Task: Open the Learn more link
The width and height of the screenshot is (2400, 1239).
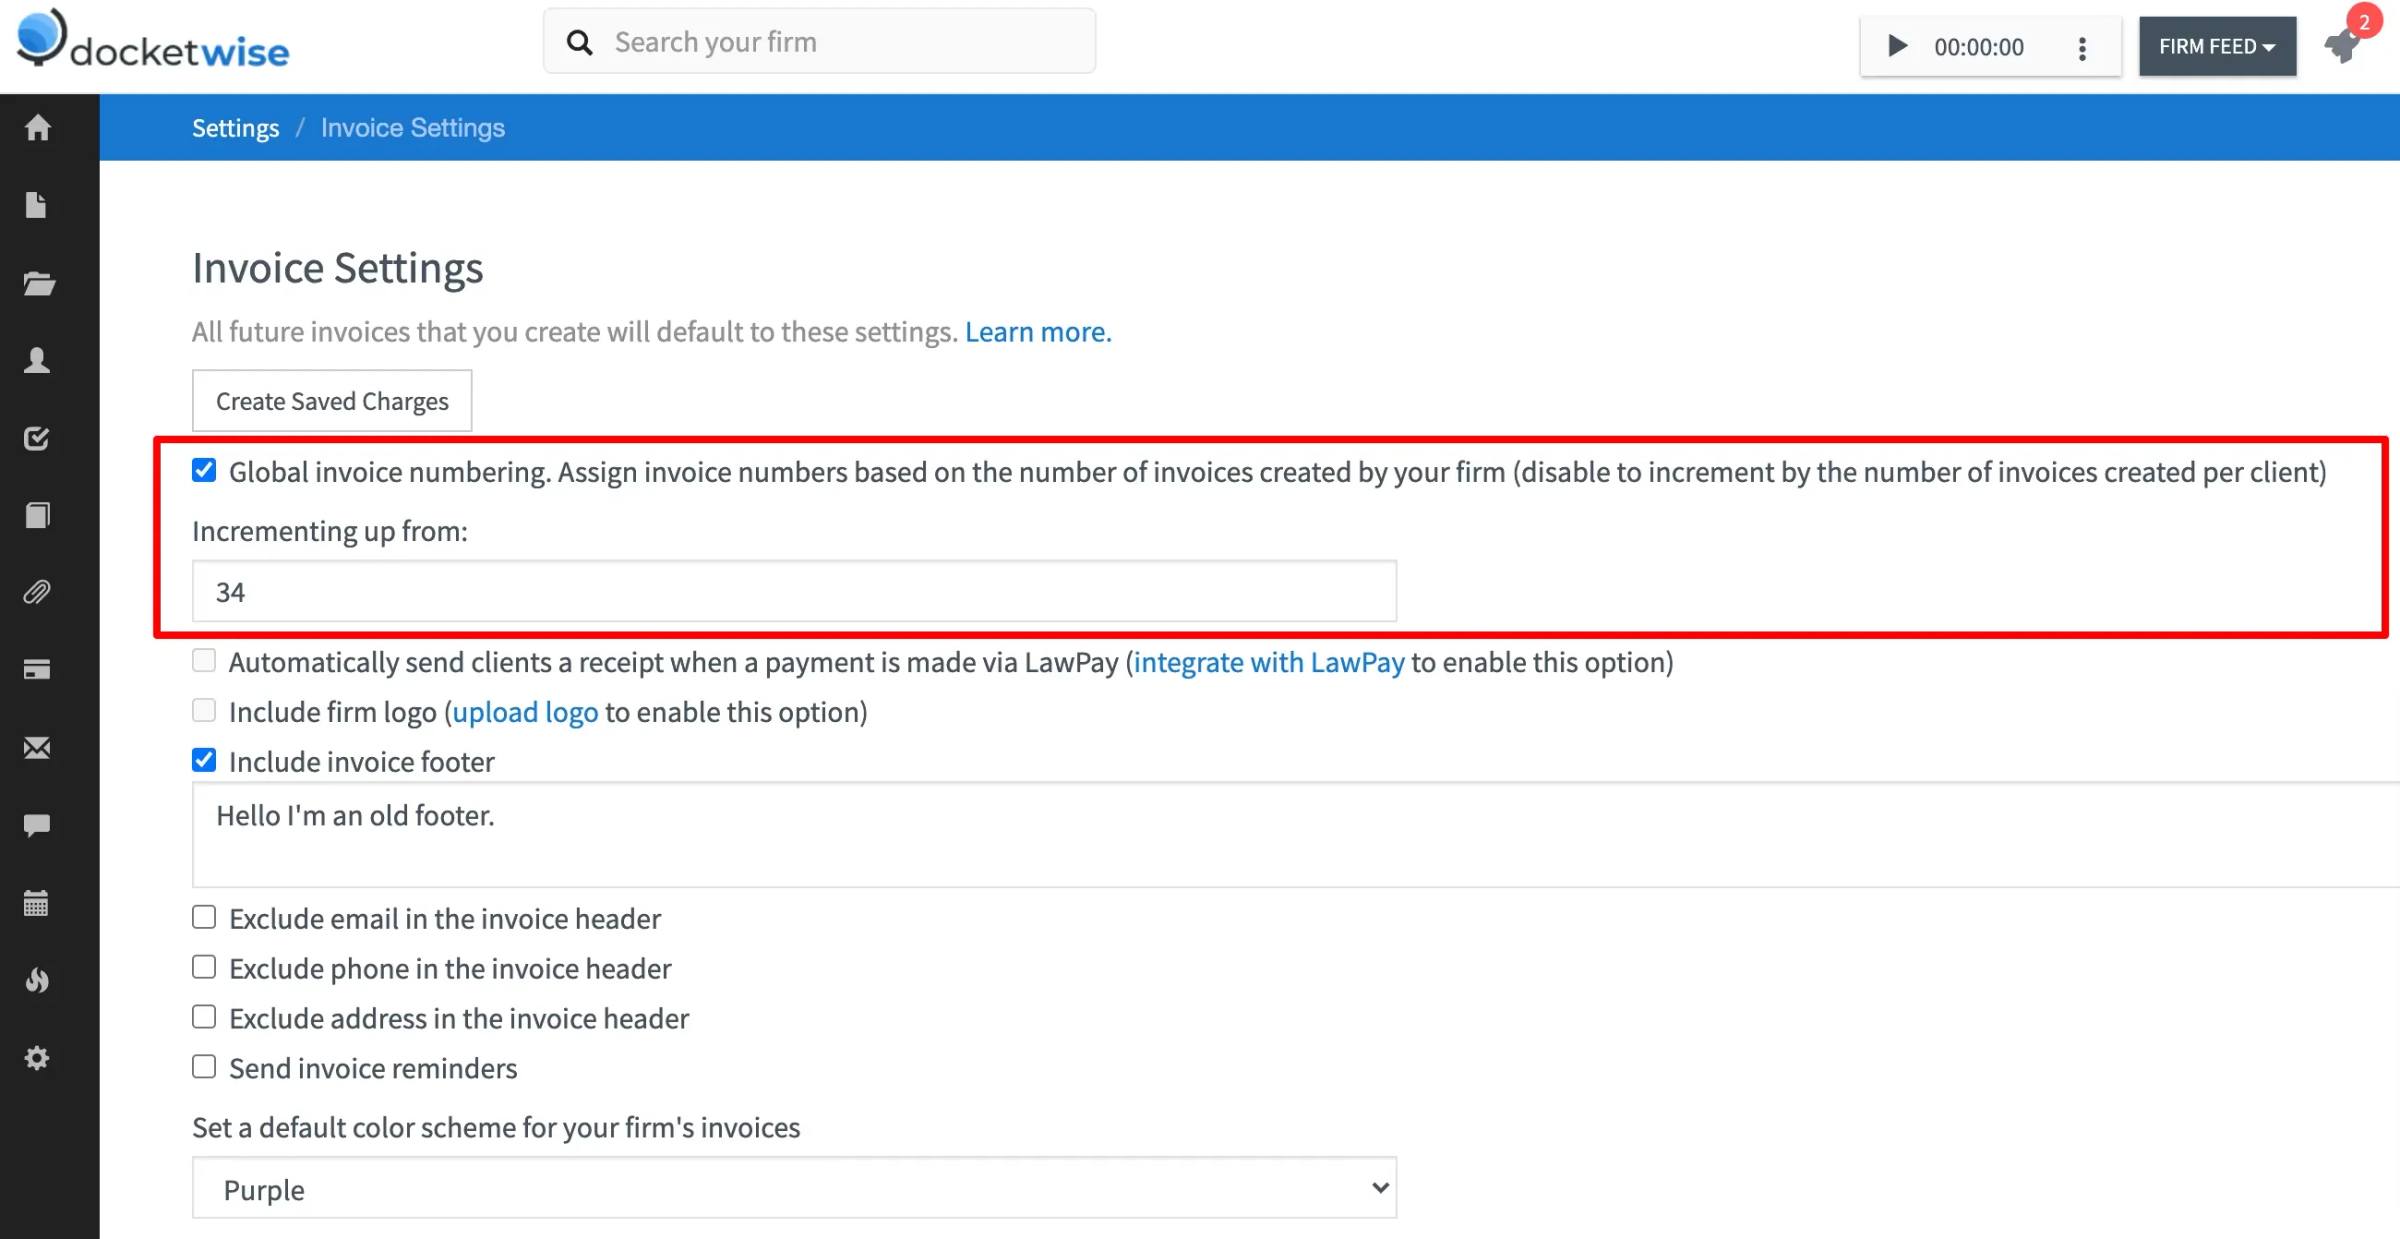Action: point(1037,331)
